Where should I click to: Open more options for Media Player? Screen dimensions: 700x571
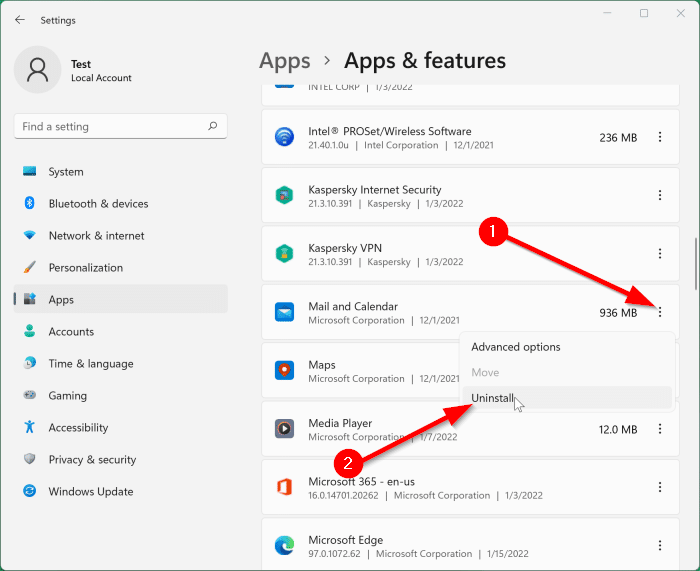coord(660,429)
